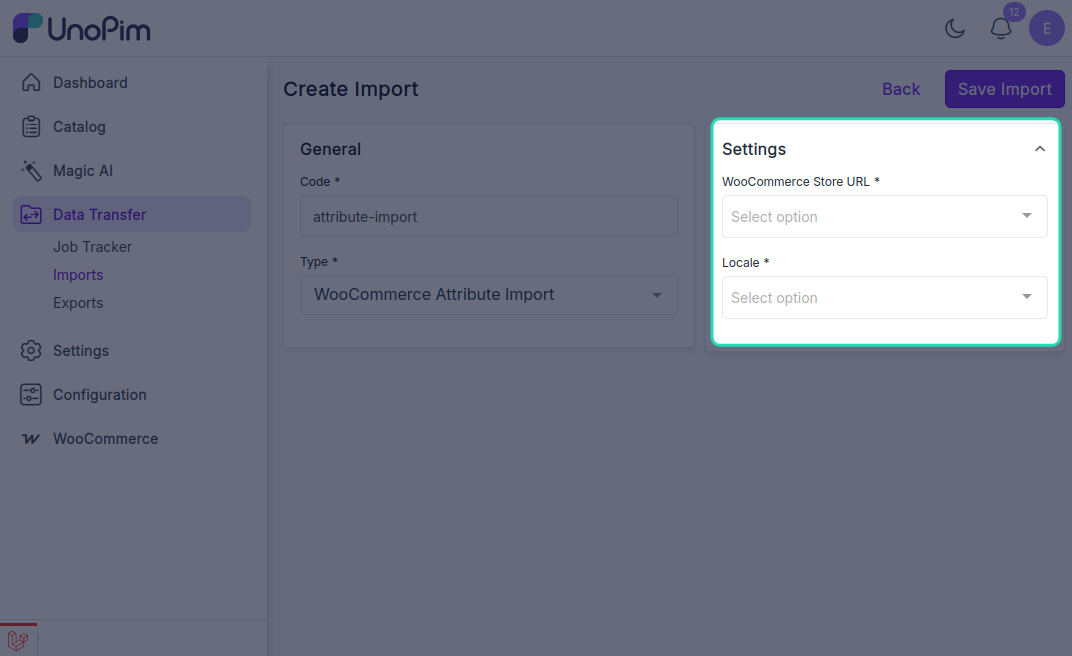Image resolution: width=1072 pixels, height=656 pixels.
Task: Open the Laravel debug bar icon
Action: (18, 640)
